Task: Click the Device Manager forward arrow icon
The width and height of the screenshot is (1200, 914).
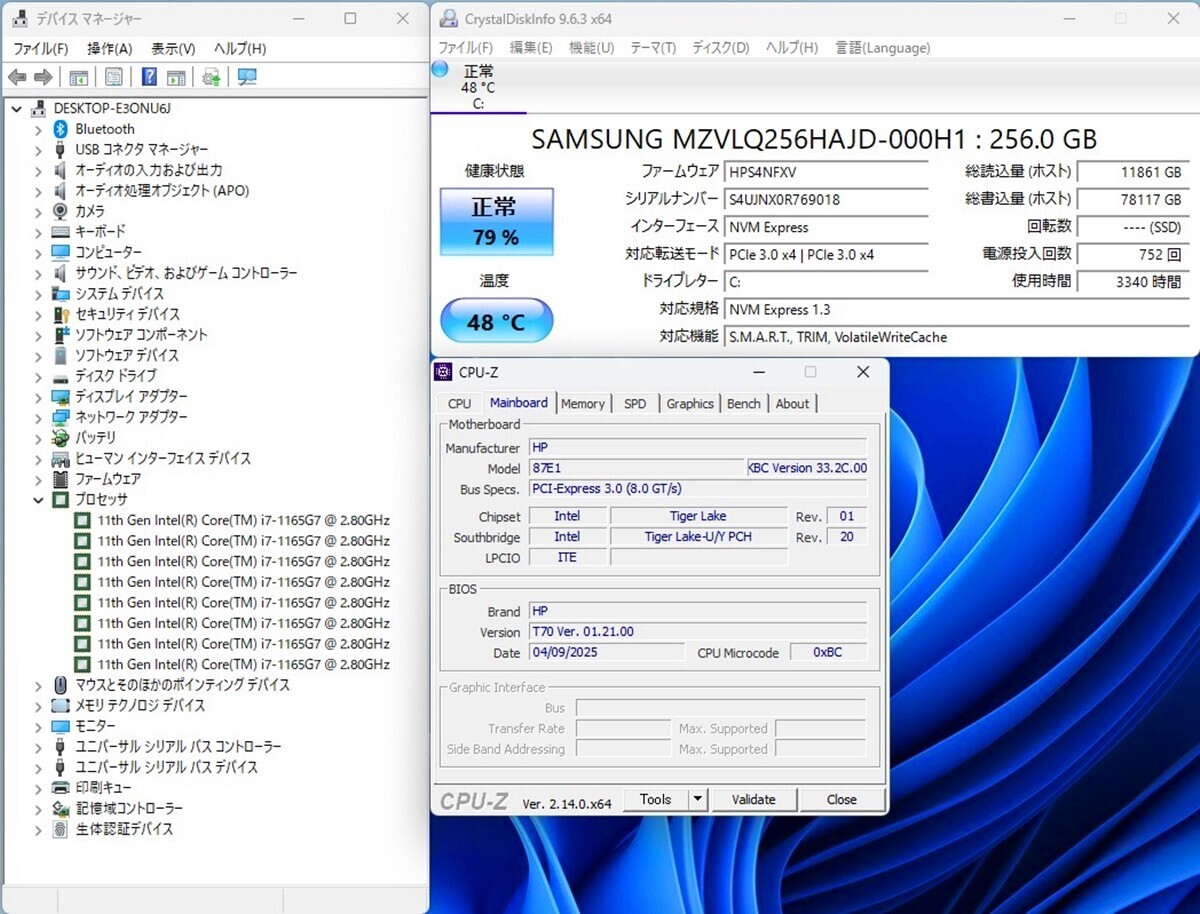Action: click(x=43, y=77)
